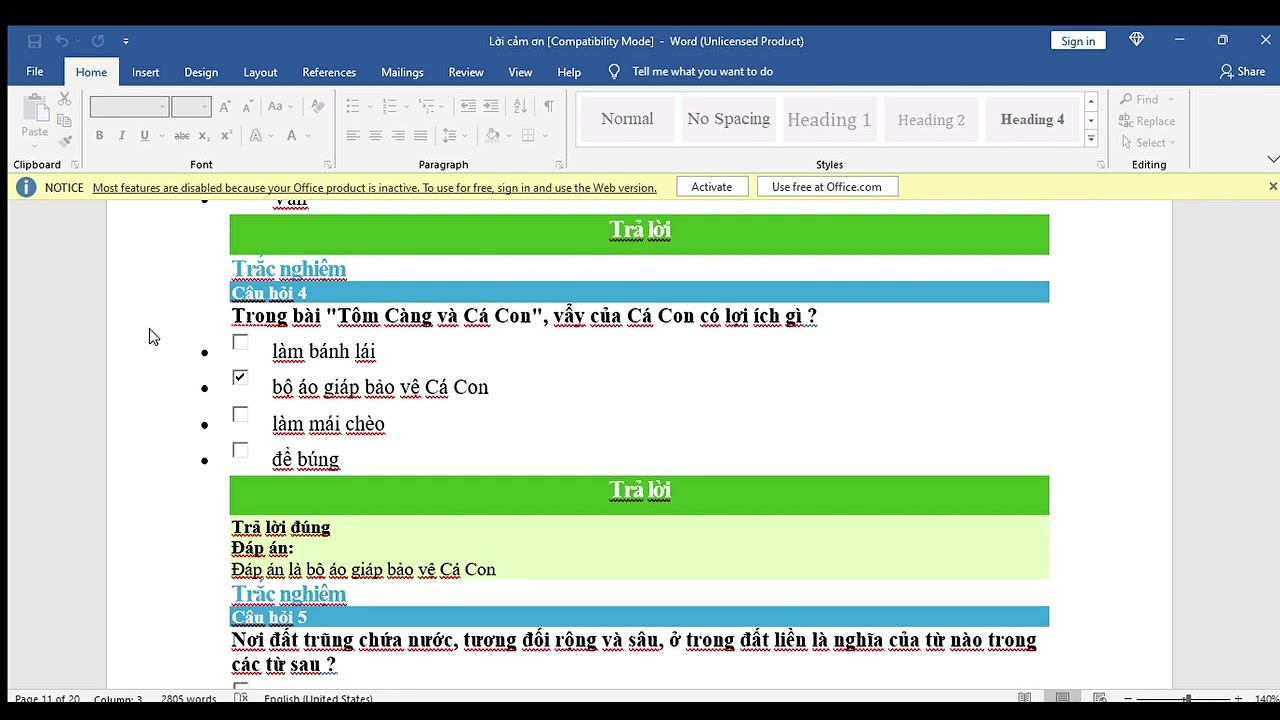The height and width of the screenshot is (720, 1280).
Task: Click the Activate button
Action: click(712, 187)
